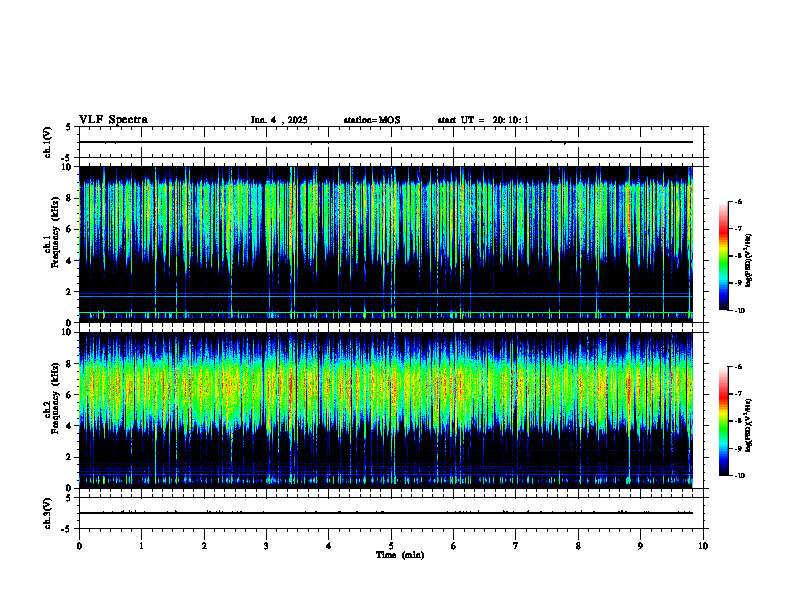Viewport: 792px width, 612px height.
Task: Click the "VLF Spectra" plot title
Action: coord(113,120)
